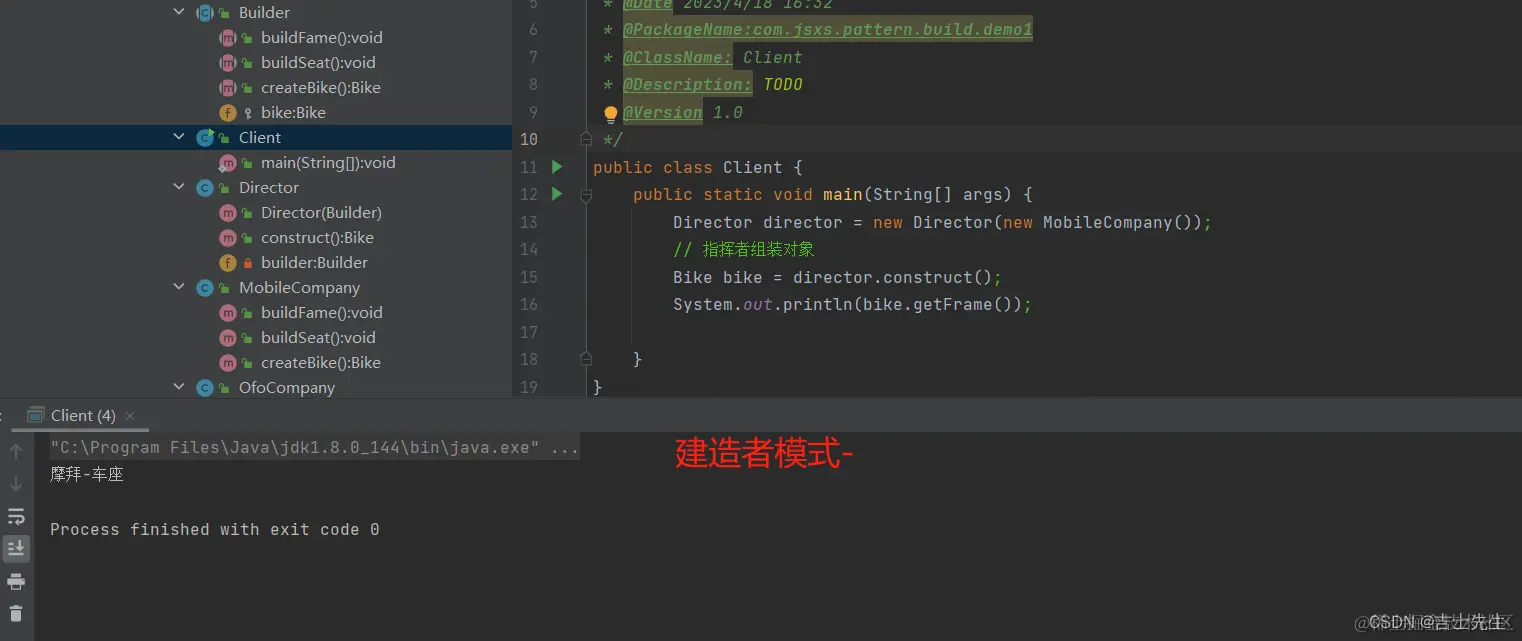Click the Director class icon
Screen dimensions: 1522x641
click(x=205, y=187)
